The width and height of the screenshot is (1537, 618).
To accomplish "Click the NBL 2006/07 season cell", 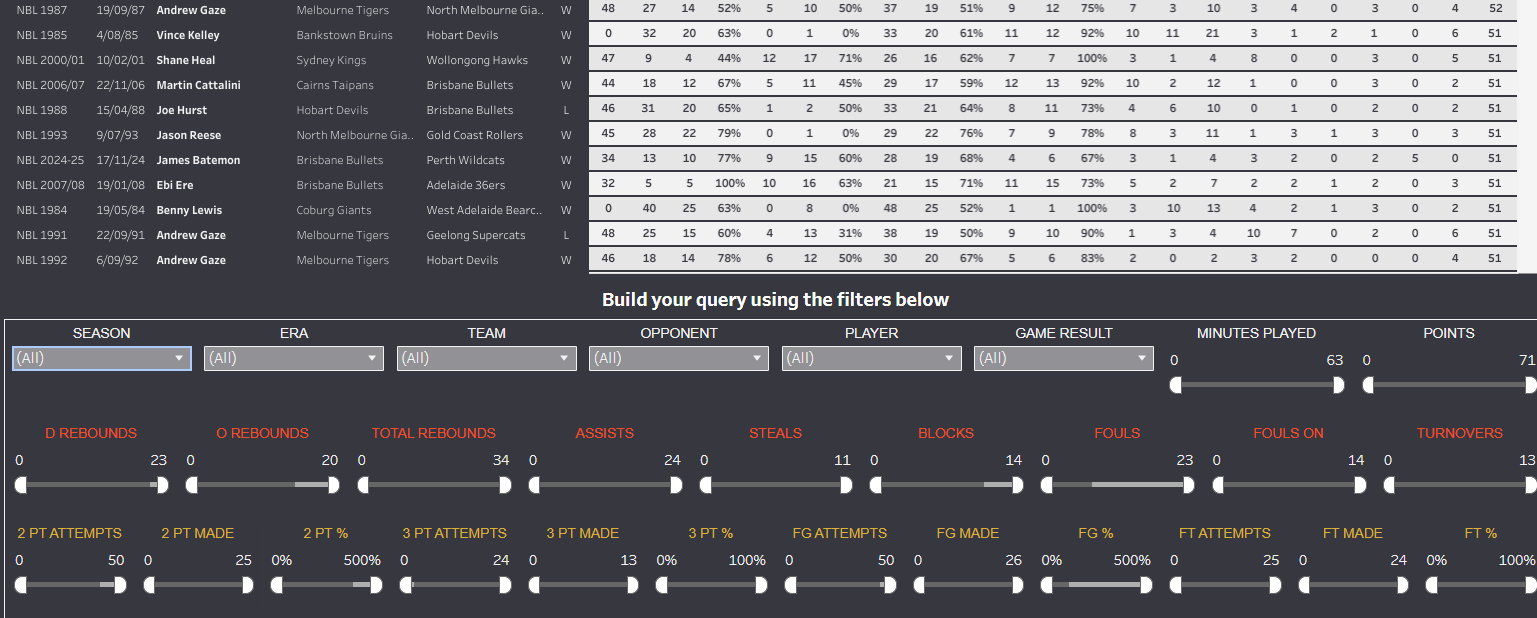I will coord(50,85).
